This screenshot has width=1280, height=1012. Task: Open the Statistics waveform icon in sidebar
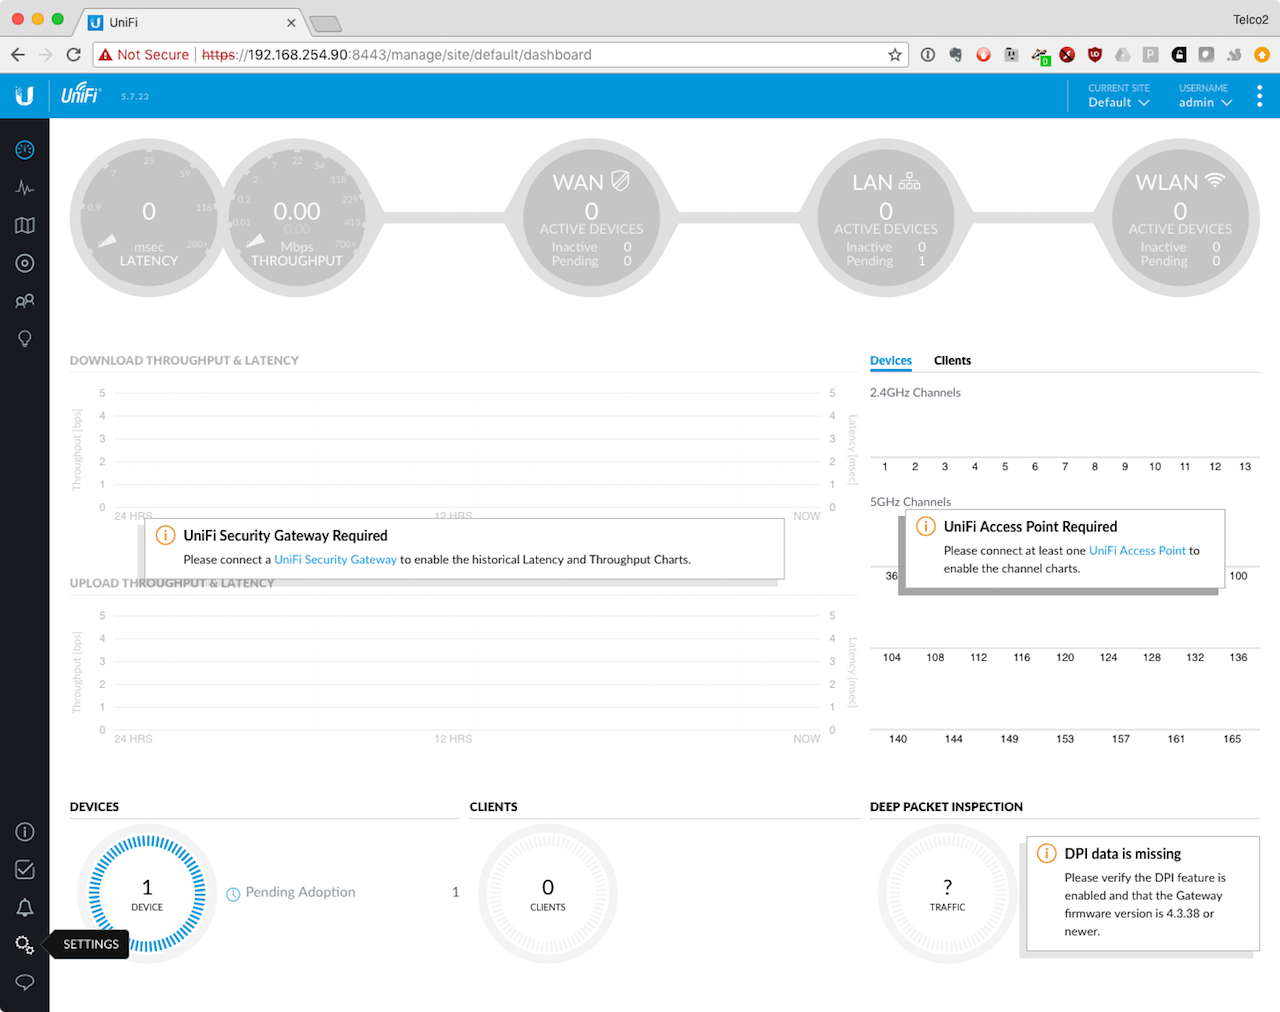(x=24, y=187)
